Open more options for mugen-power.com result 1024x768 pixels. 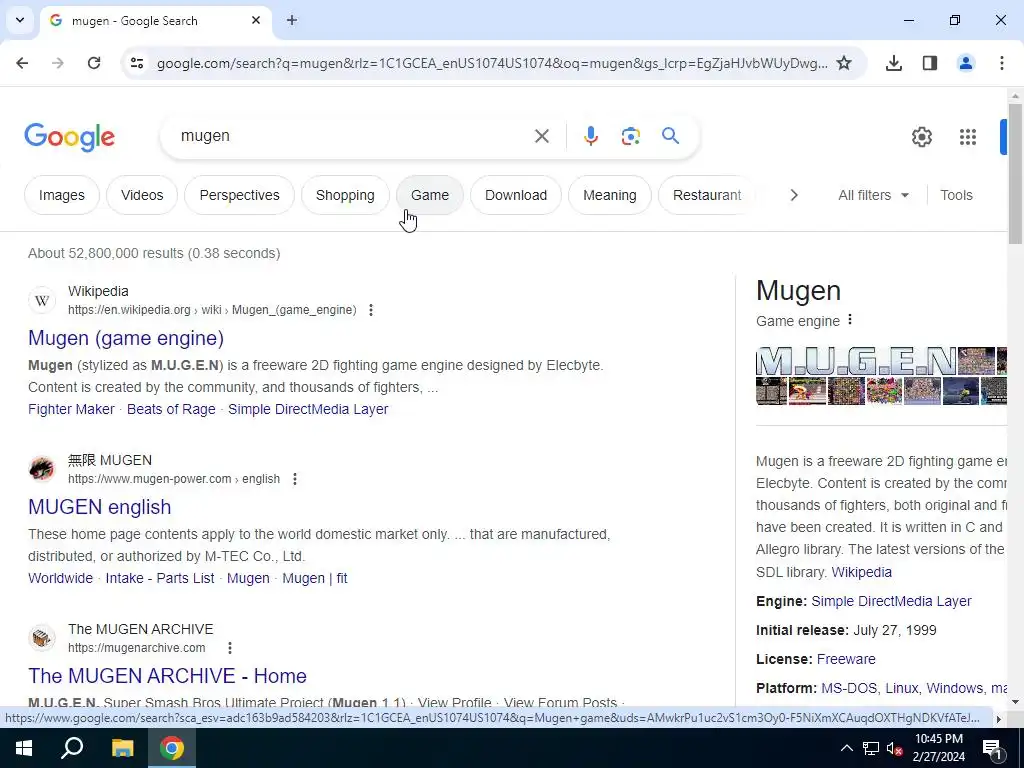[x=295, y=479]
